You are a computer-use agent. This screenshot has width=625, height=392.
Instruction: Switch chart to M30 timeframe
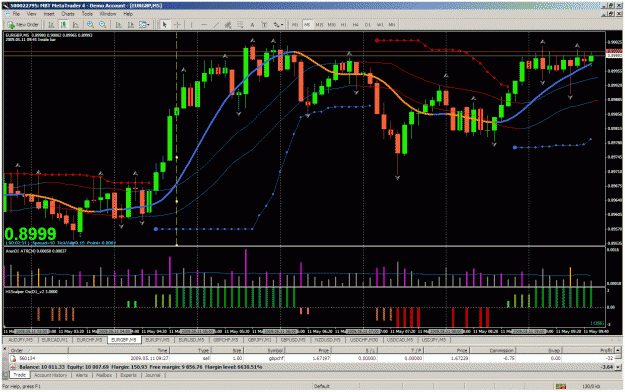tap(332, 25)
